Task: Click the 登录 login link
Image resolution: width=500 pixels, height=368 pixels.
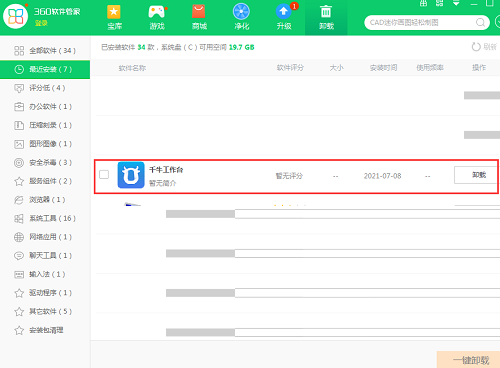Action: coord(41,24)
